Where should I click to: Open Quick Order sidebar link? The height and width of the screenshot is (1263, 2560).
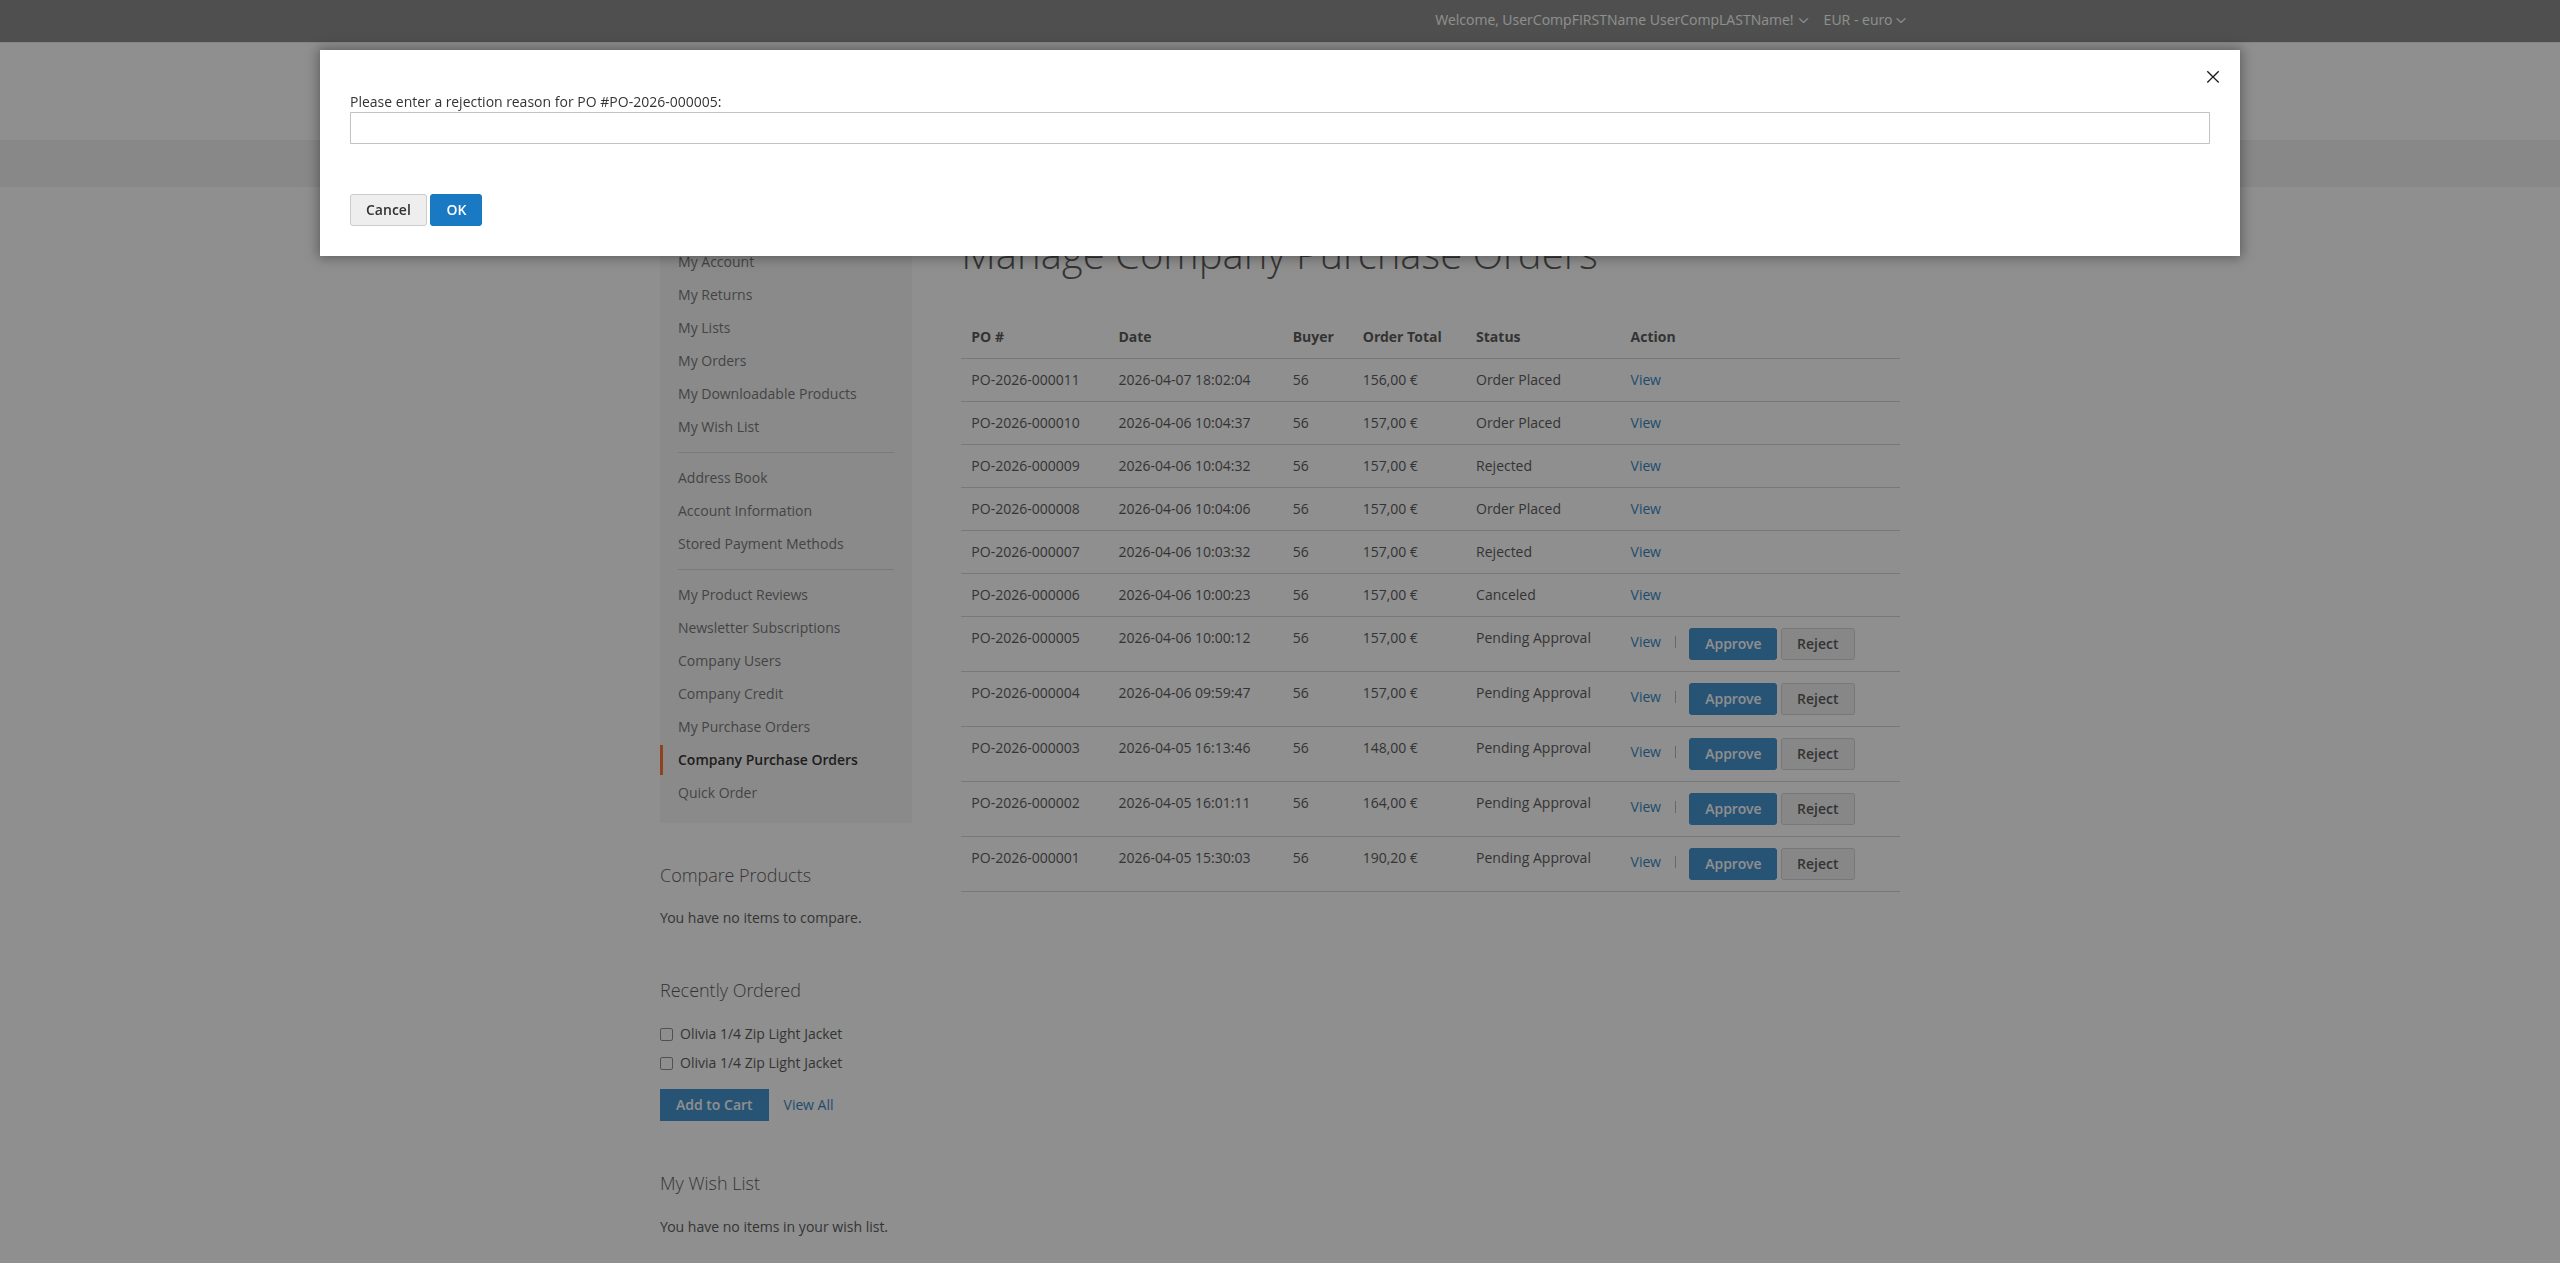(717, 793)
